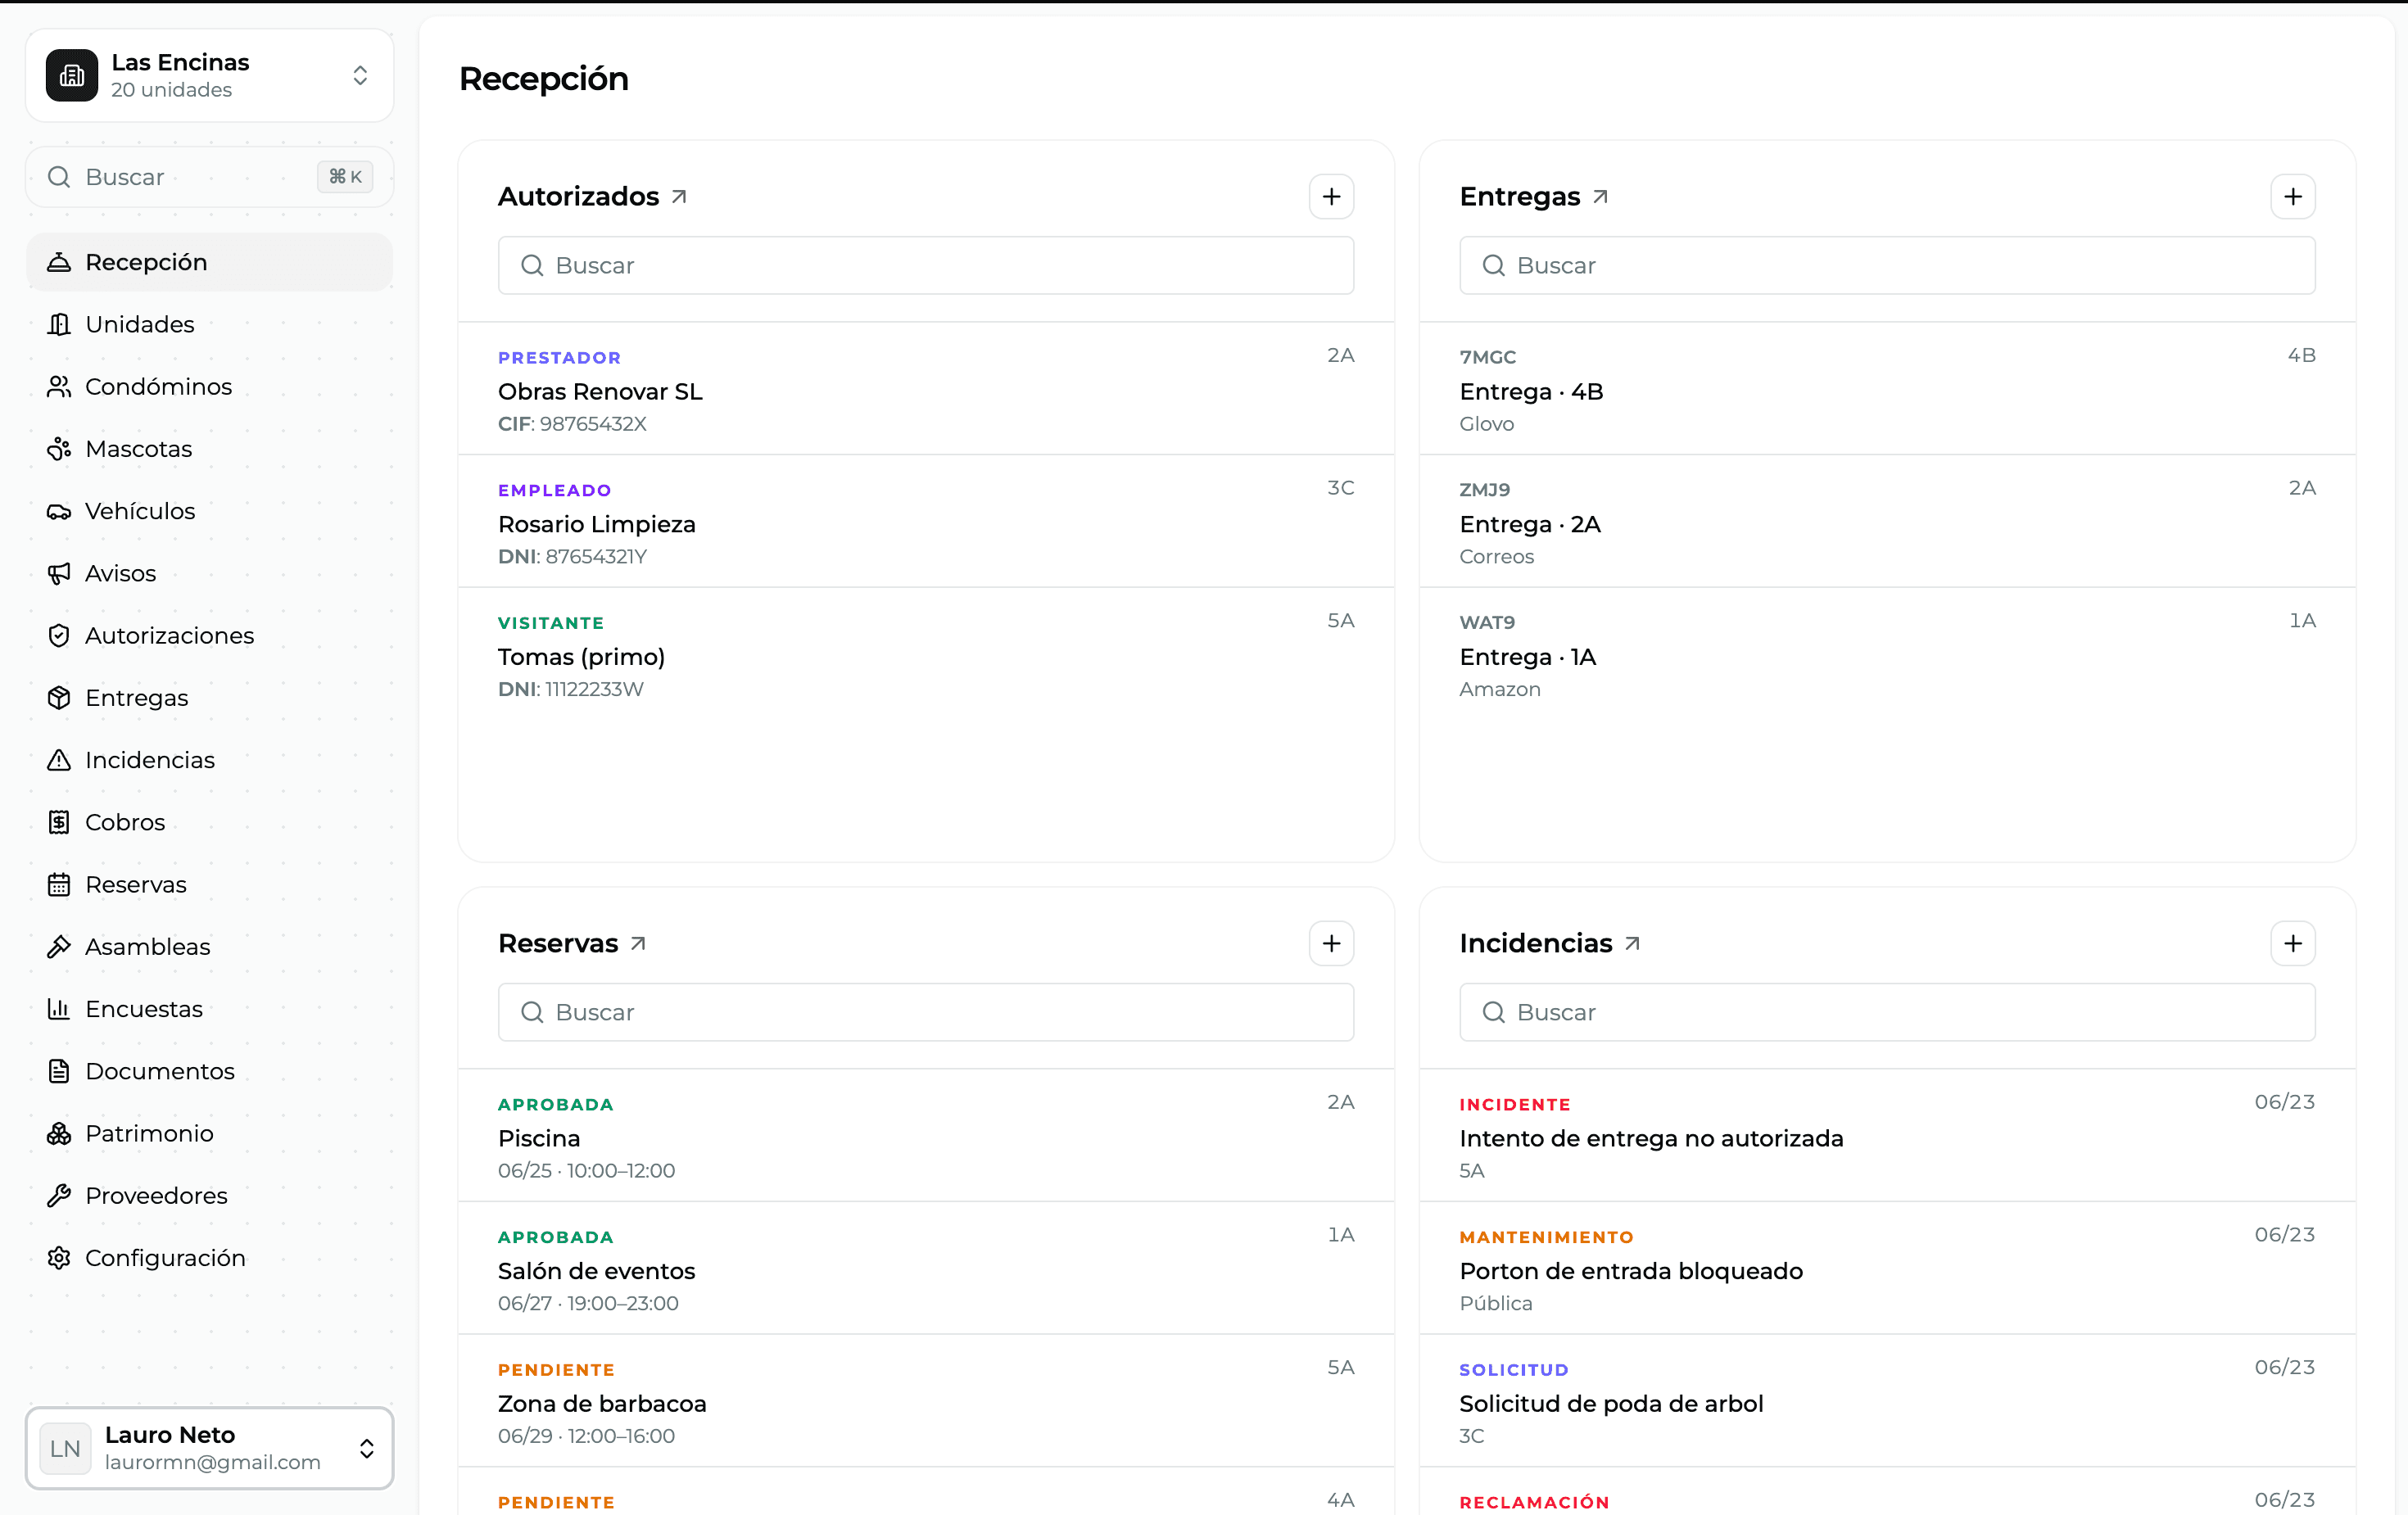Add a new Reservas entry with plus button

tap(1331, 943)
